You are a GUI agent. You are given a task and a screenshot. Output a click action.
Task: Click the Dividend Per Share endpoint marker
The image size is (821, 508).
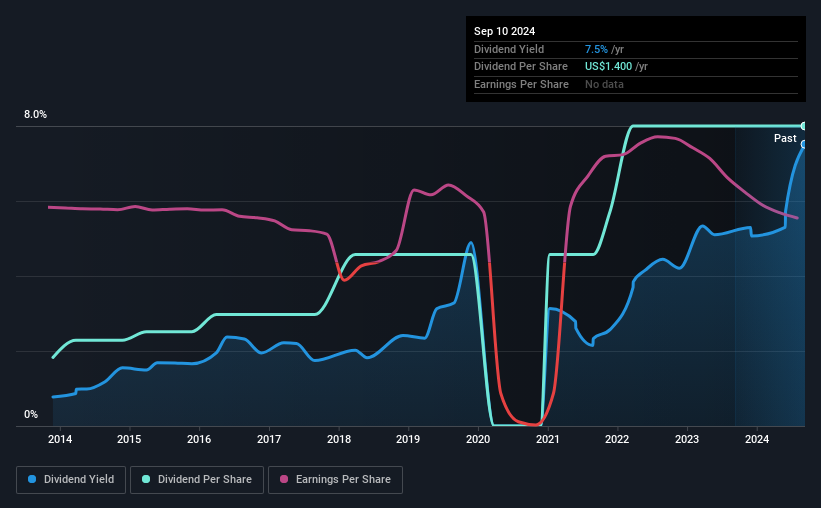tap(804, 126)
